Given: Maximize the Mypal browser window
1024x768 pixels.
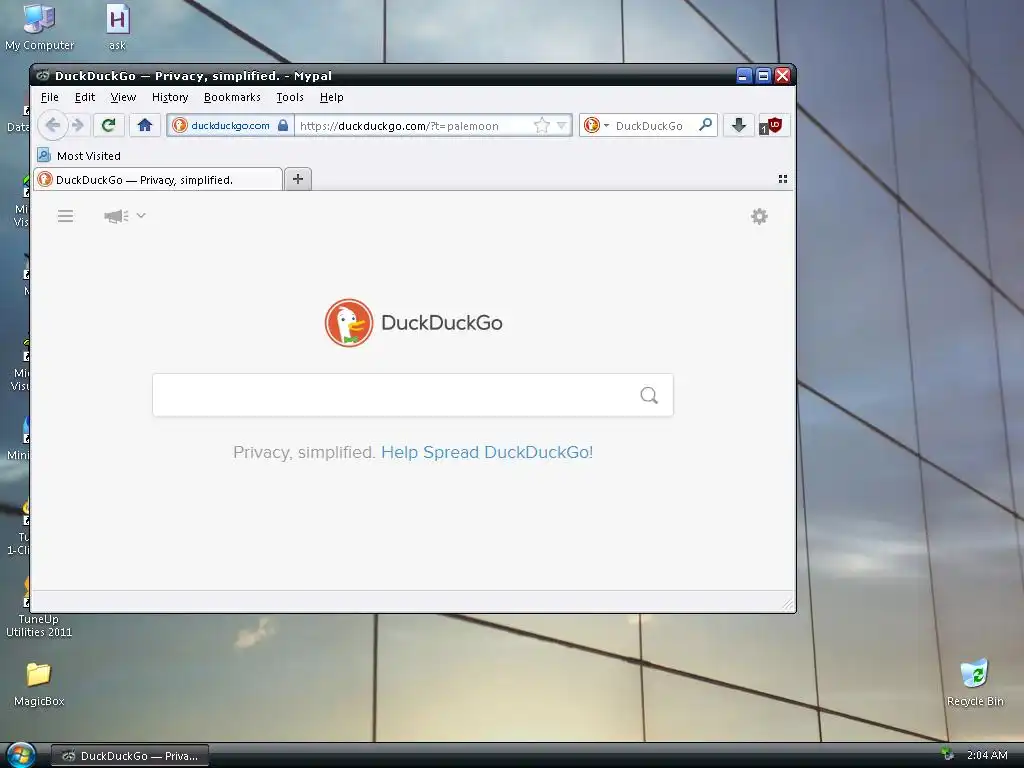Looking at the screenshot, I should click(x=763, y=76).
